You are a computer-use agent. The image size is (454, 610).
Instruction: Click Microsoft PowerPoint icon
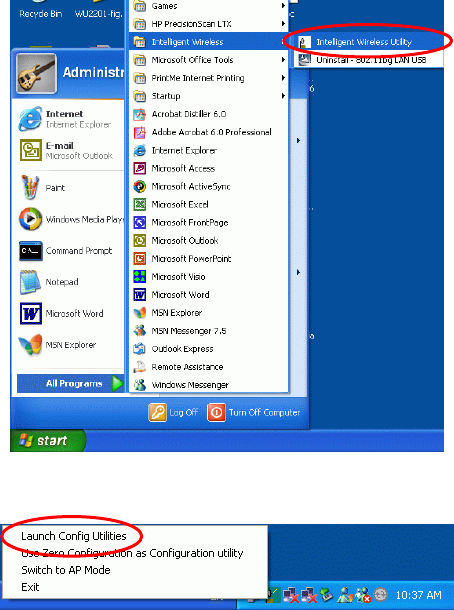tap(139, 258)
